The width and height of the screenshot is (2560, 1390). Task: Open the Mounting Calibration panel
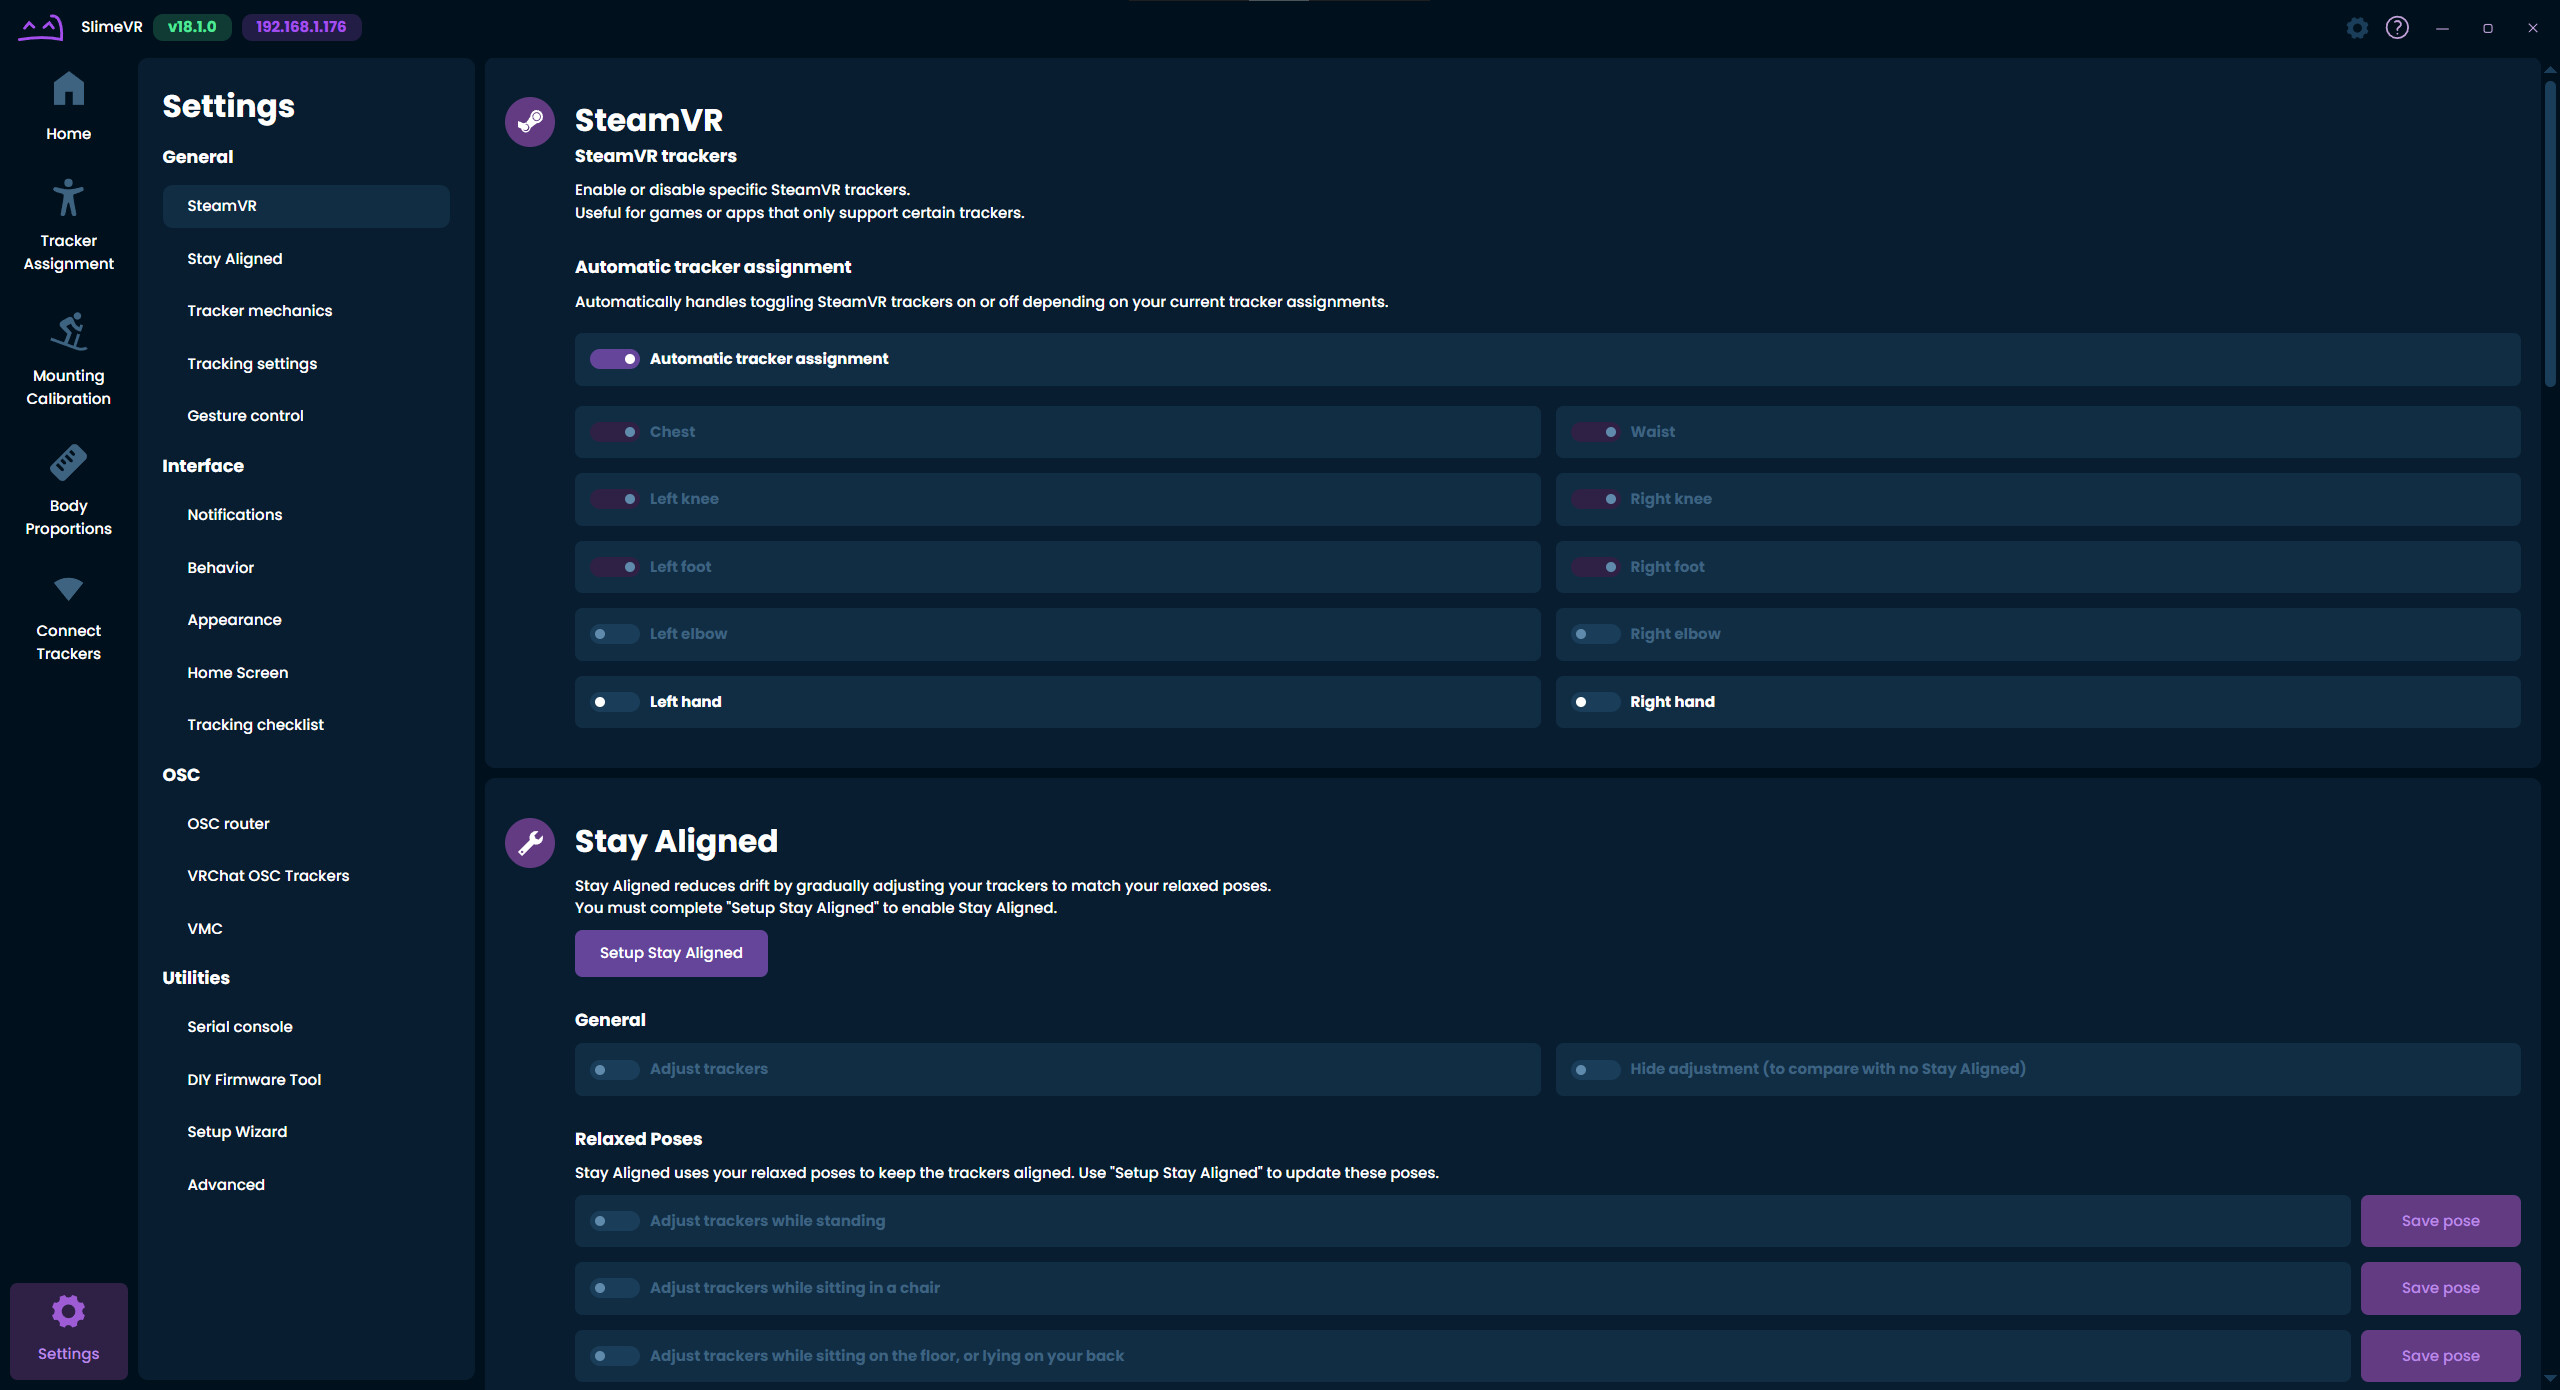[68, 357]
